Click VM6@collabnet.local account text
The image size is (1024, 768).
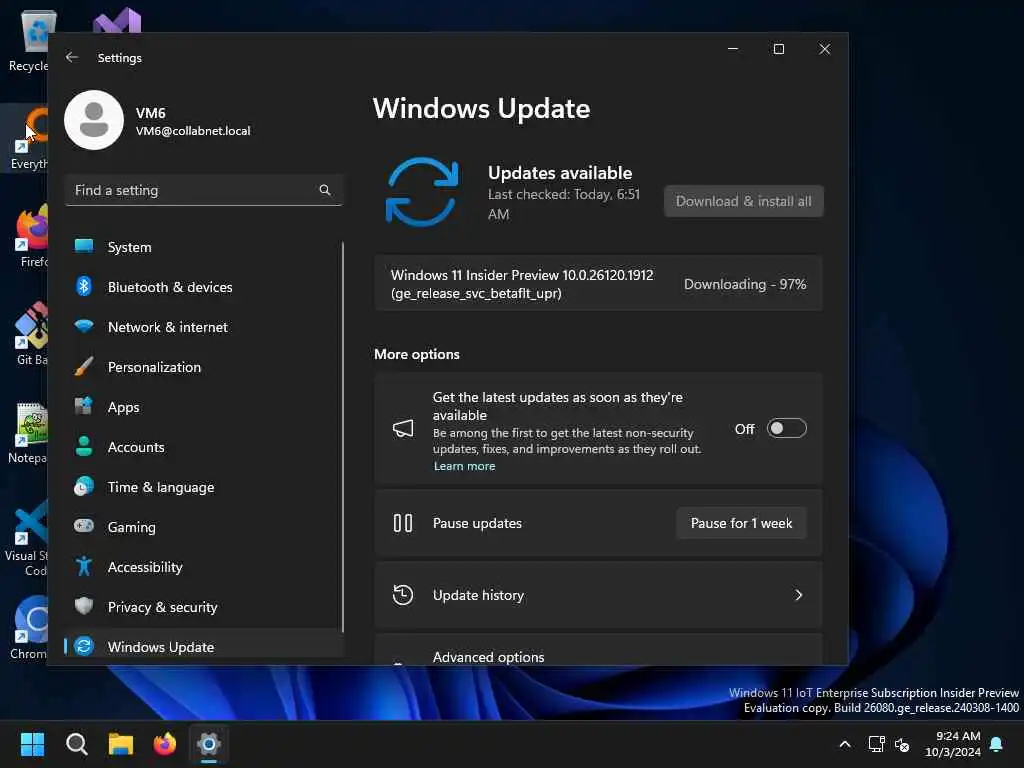[x=193, y=131]
